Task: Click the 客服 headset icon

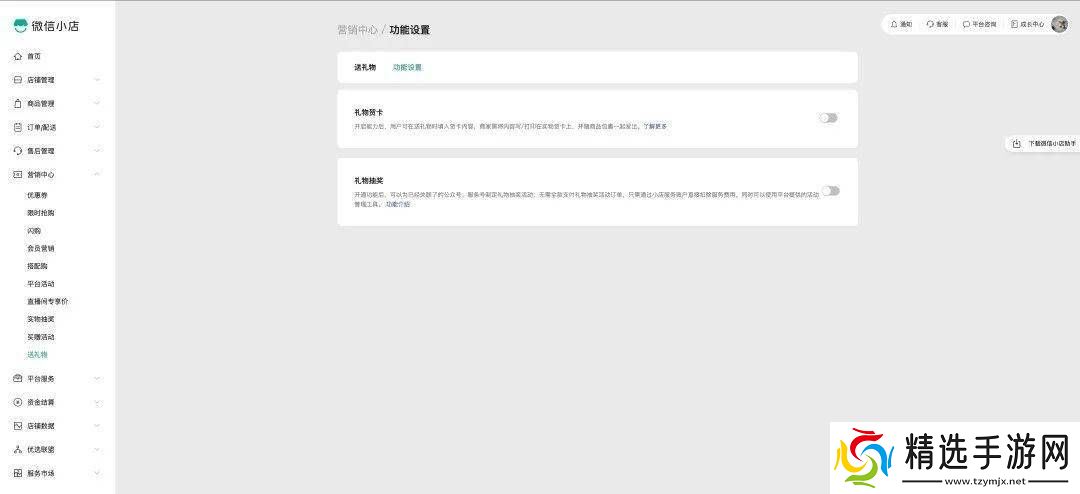Action: [x=931, y=24]
